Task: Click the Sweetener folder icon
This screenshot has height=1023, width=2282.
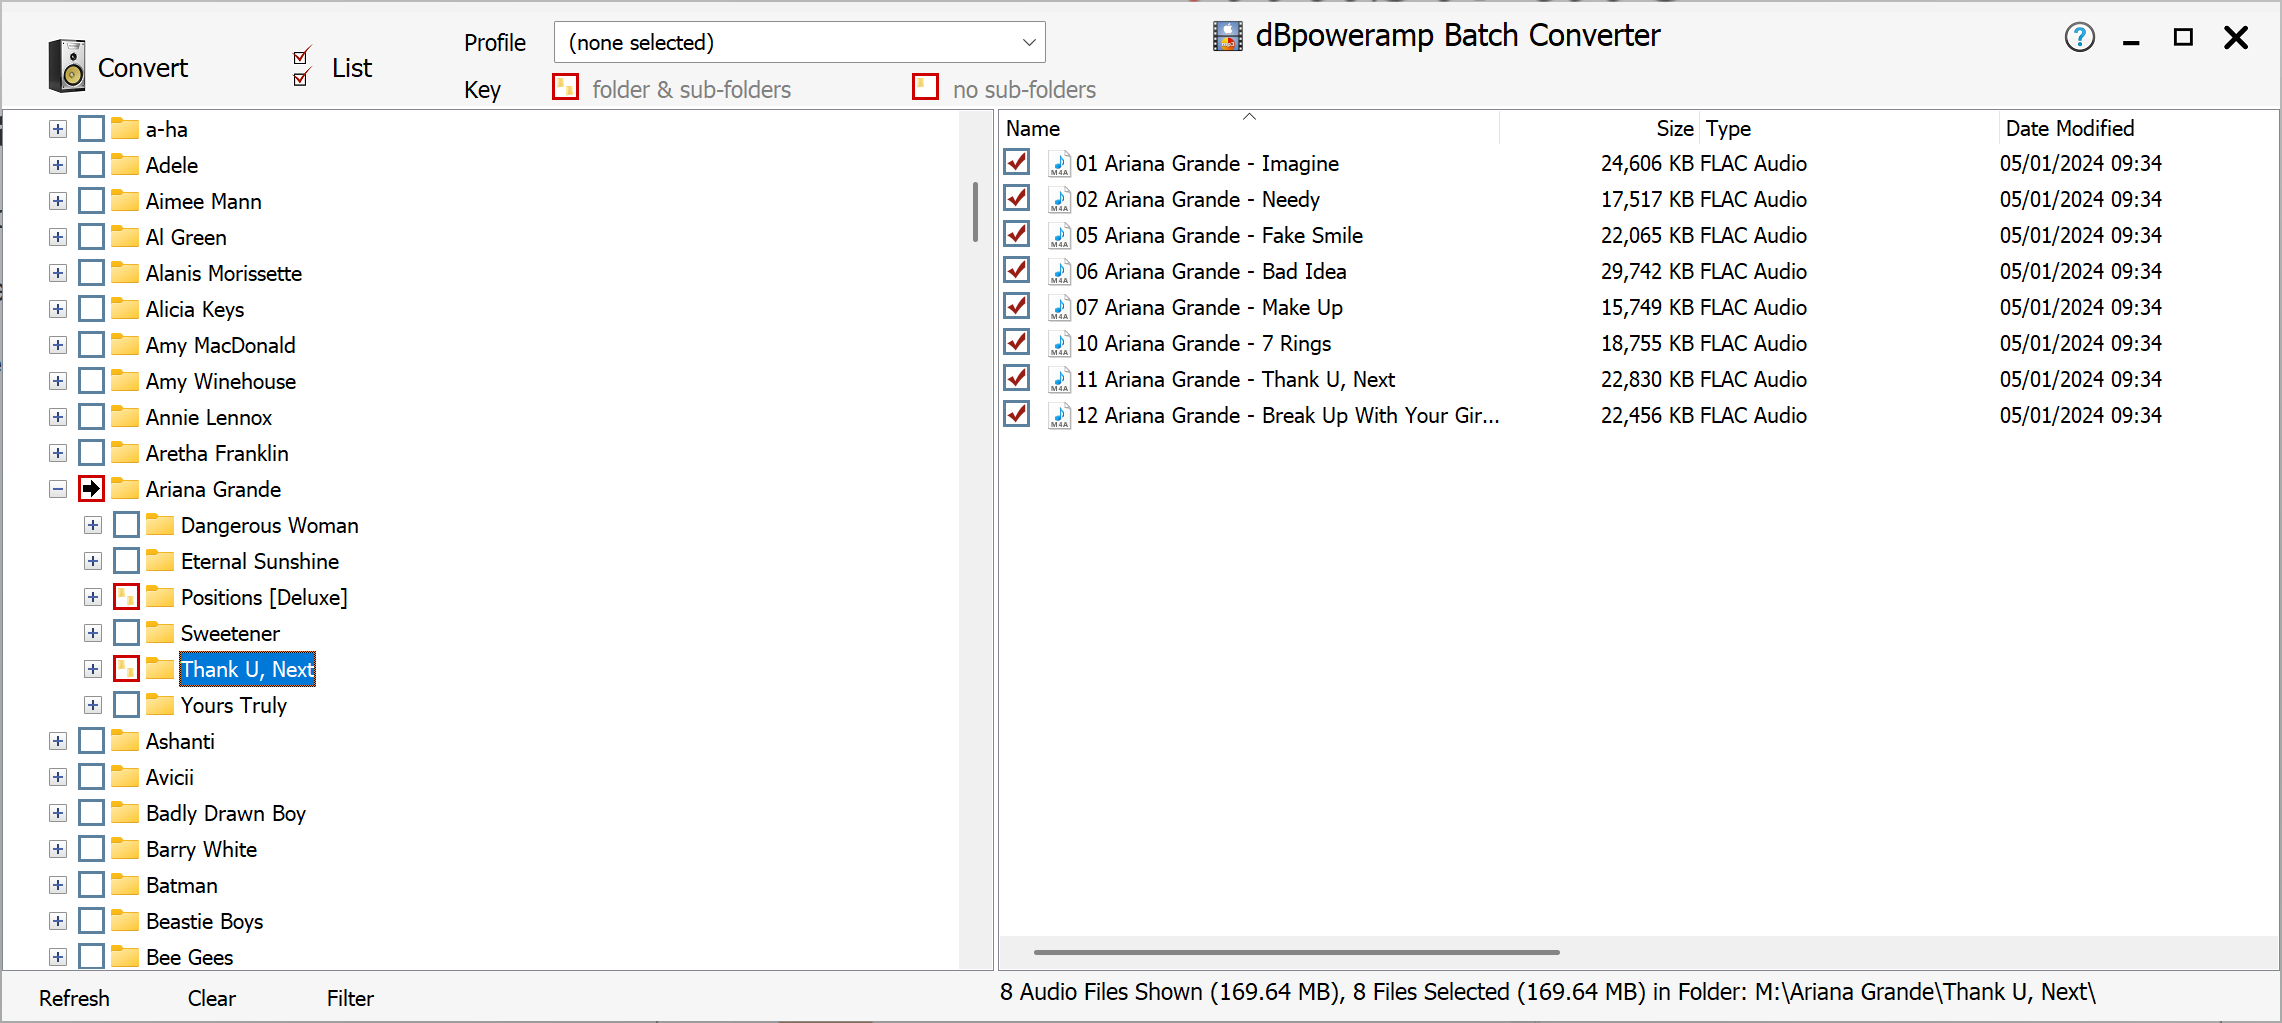Action: (x=160, y=633)
